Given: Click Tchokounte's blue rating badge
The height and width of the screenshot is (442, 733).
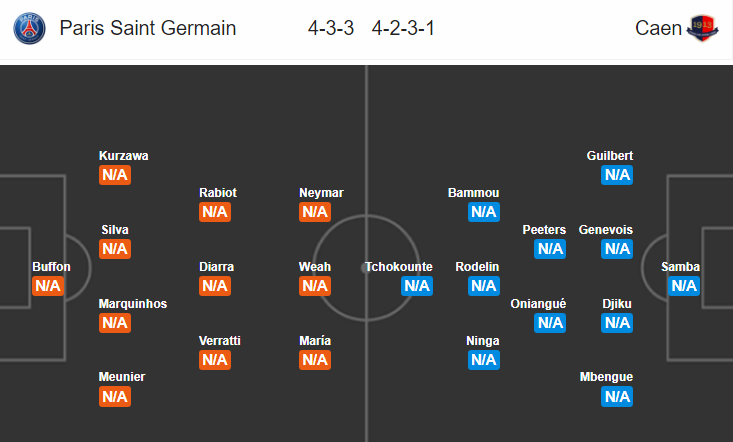Looking at the screenshot, I should point(417,286).
